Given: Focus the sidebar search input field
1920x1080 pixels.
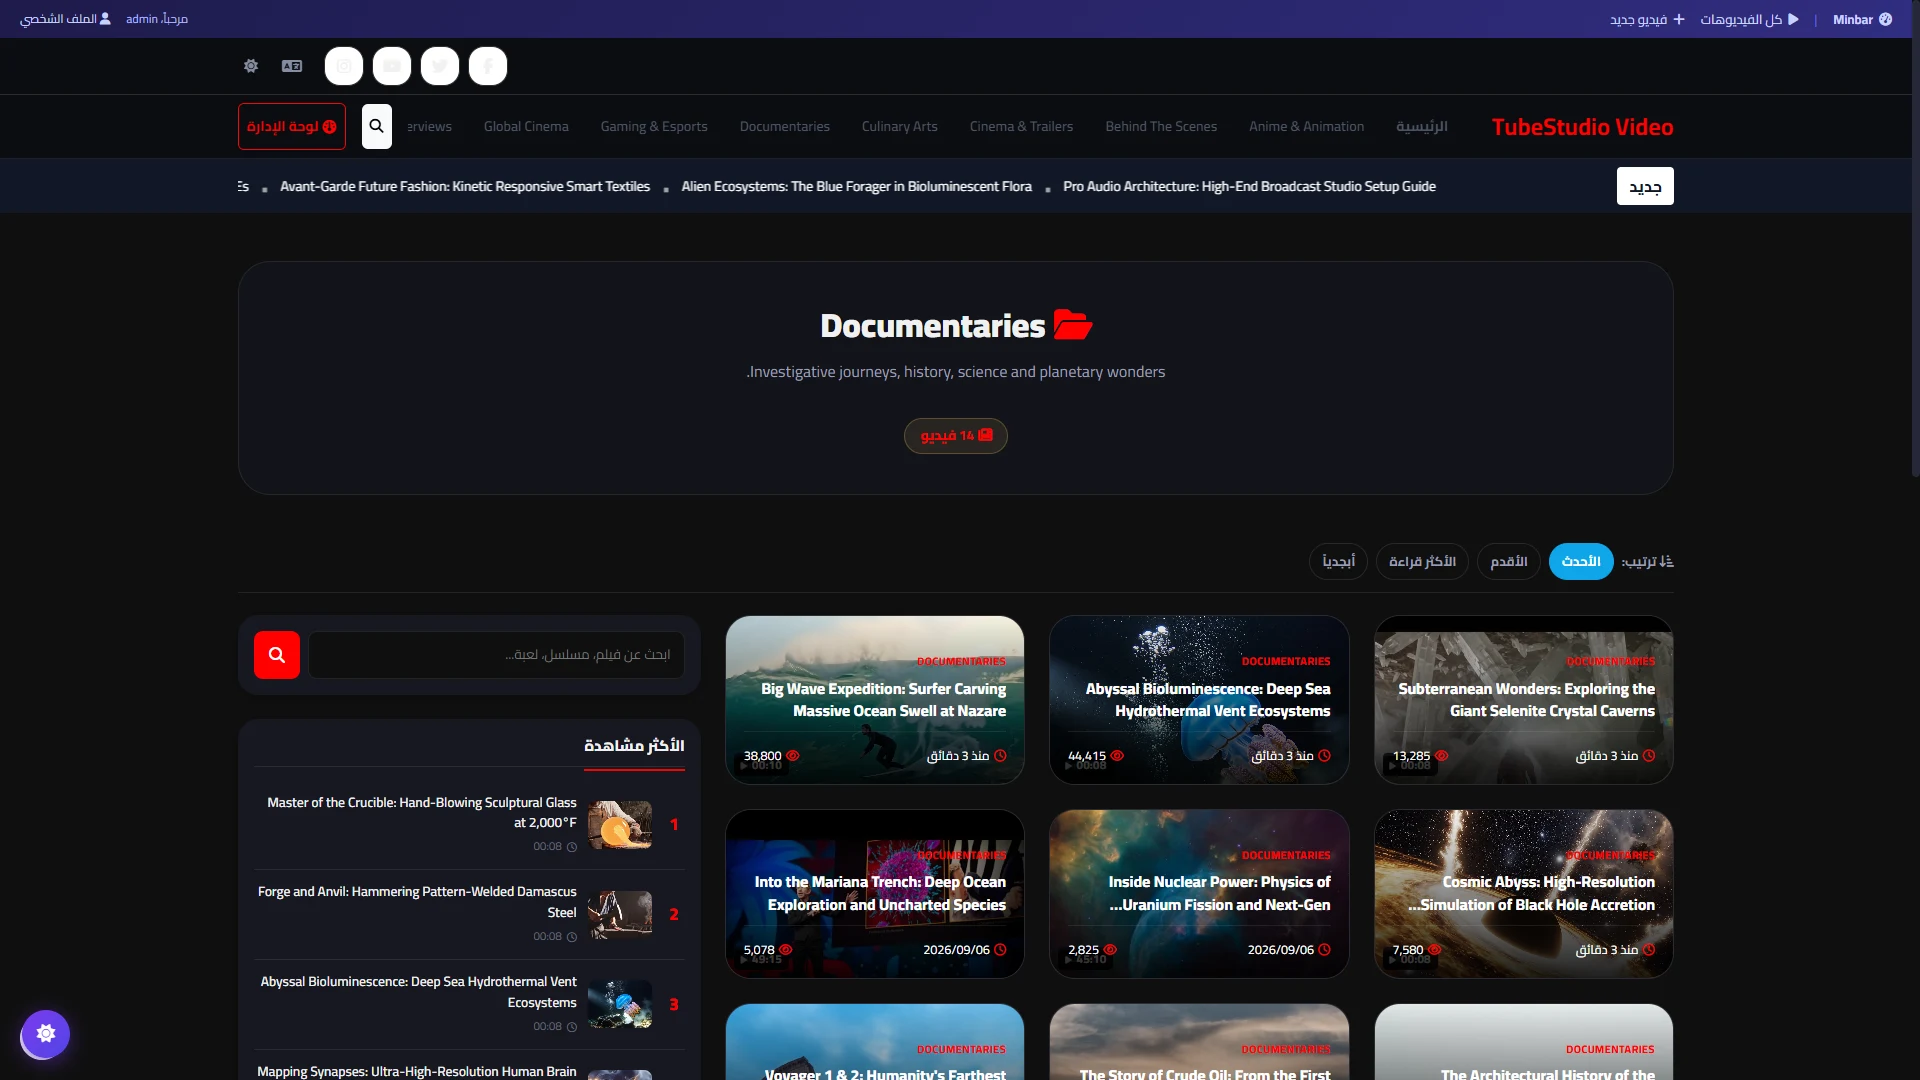Looking at the screenshot, I should 496,655.
